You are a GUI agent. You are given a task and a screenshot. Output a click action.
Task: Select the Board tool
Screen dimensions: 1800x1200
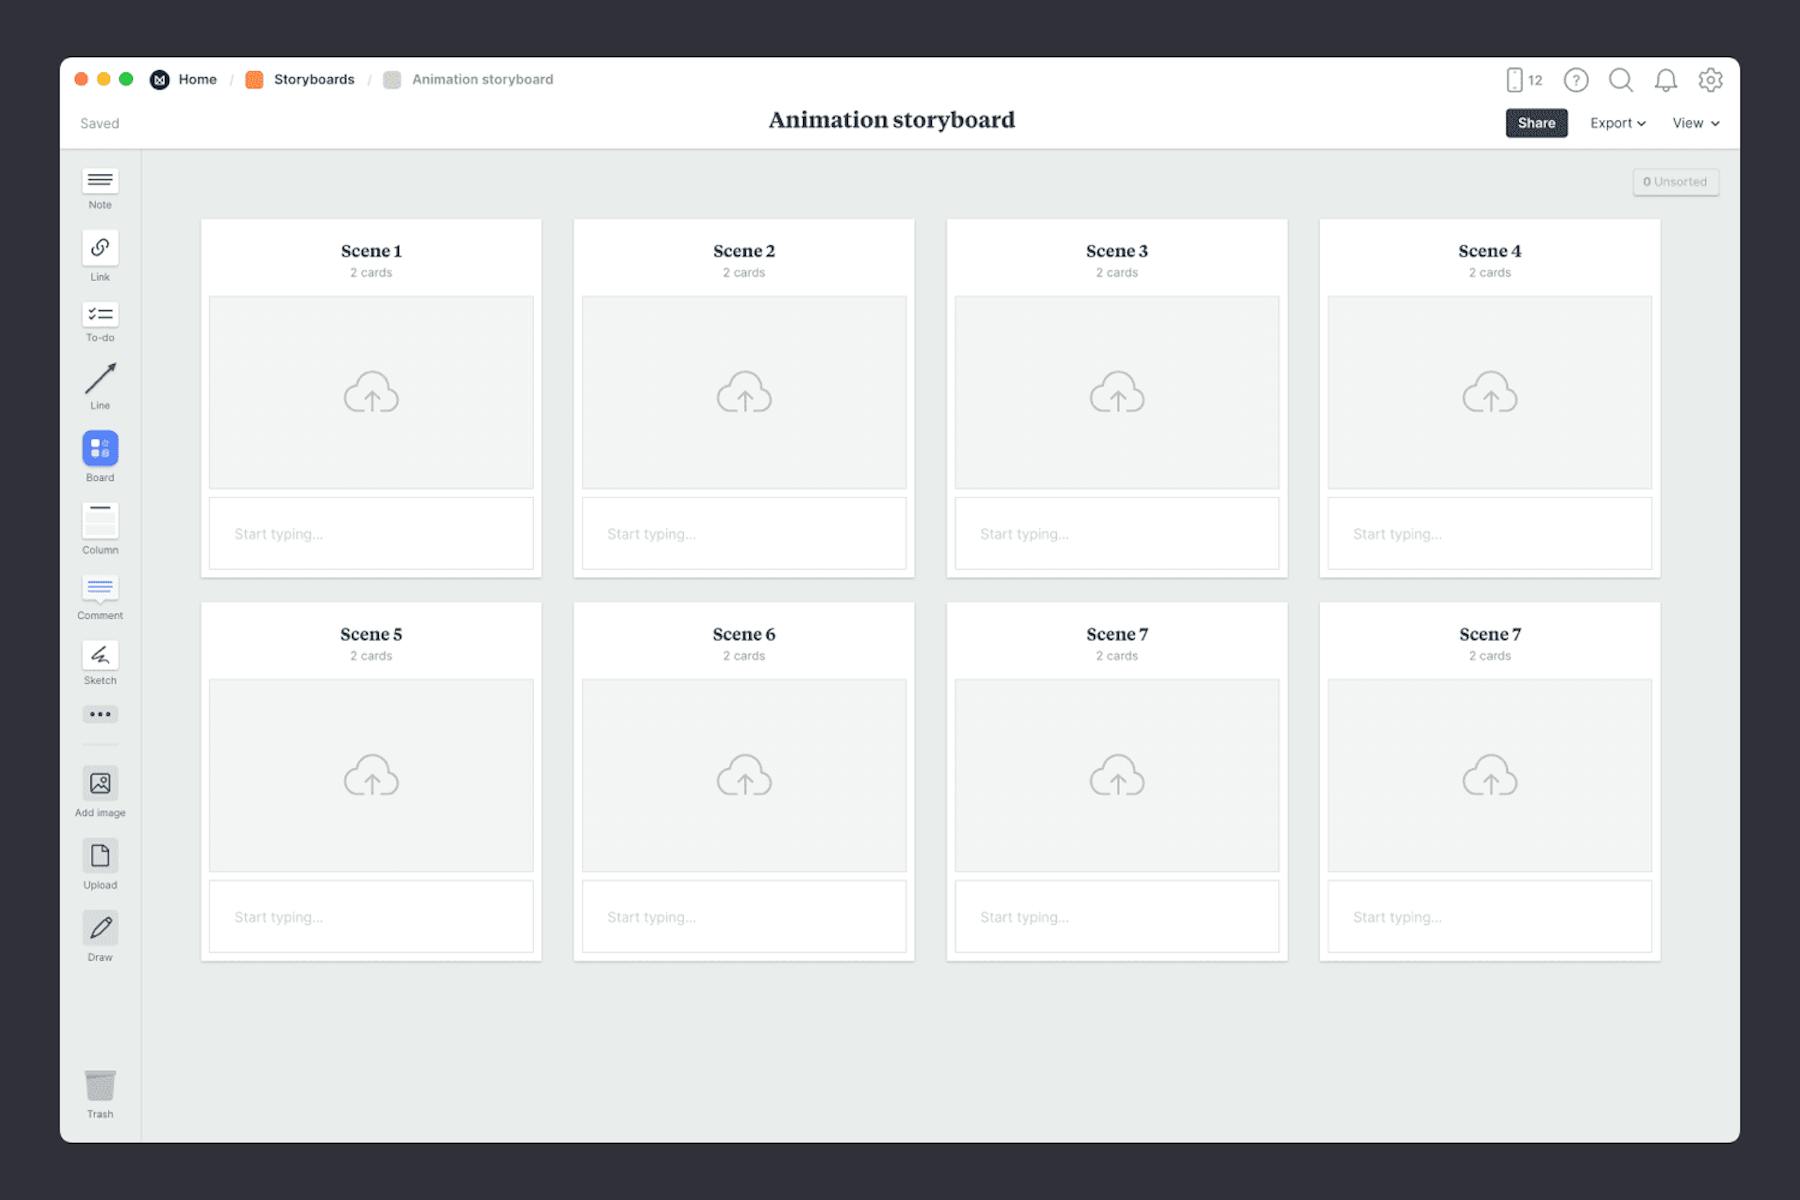[100, 450]
